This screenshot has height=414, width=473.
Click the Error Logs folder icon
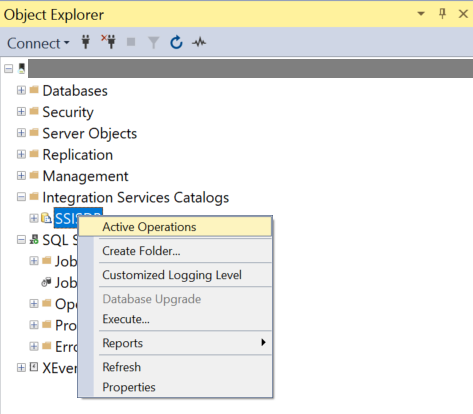coord(47,345)
